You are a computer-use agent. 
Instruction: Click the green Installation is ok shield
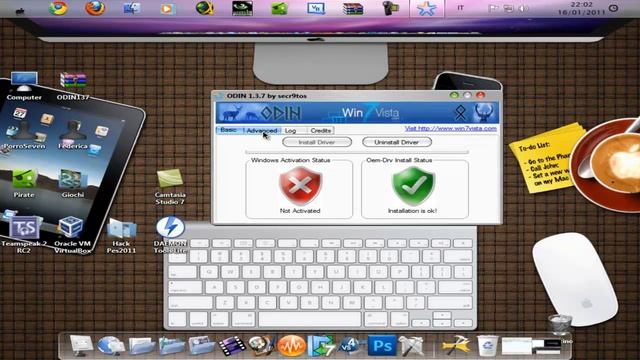tap(413, 186)
